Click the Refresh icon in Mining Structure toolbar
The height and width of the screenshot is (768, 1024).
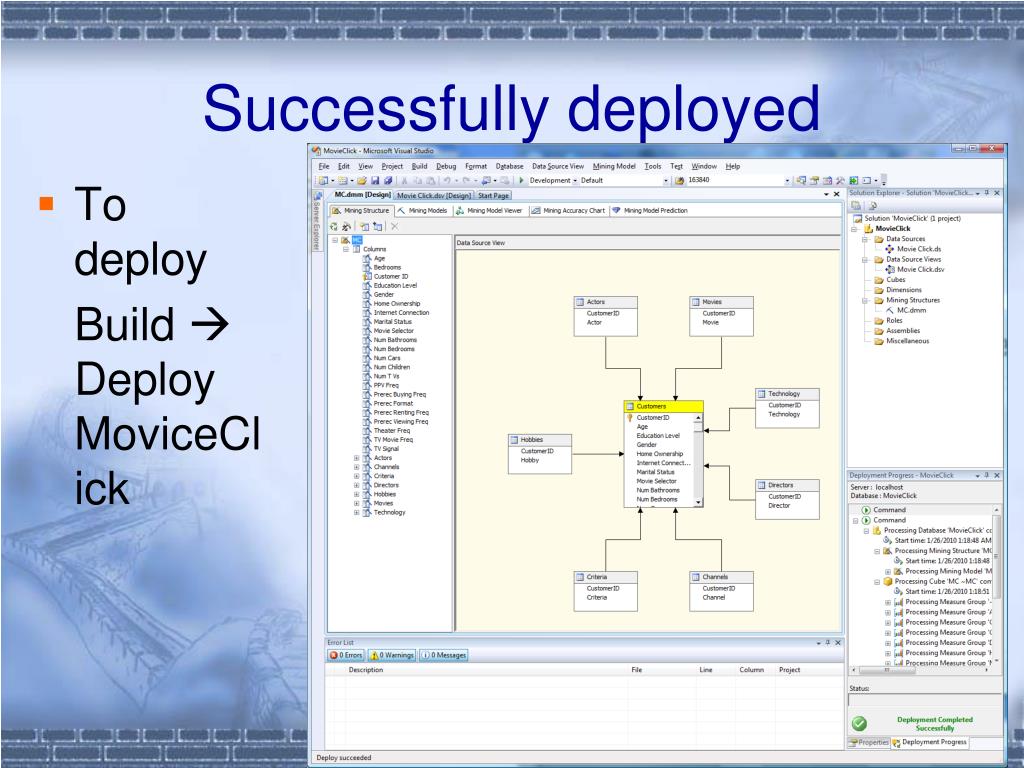point(334,227)
